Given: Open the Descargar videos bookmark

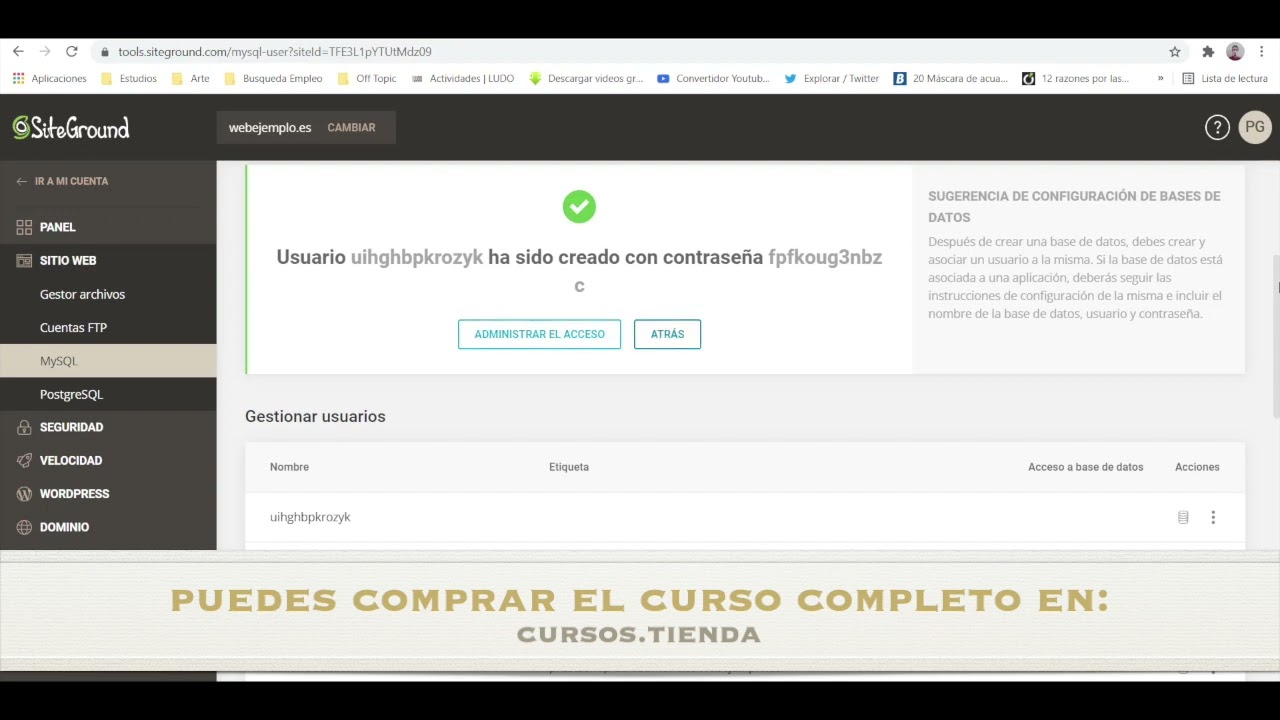Looking at the screenshot, I should tap(586, 78).
